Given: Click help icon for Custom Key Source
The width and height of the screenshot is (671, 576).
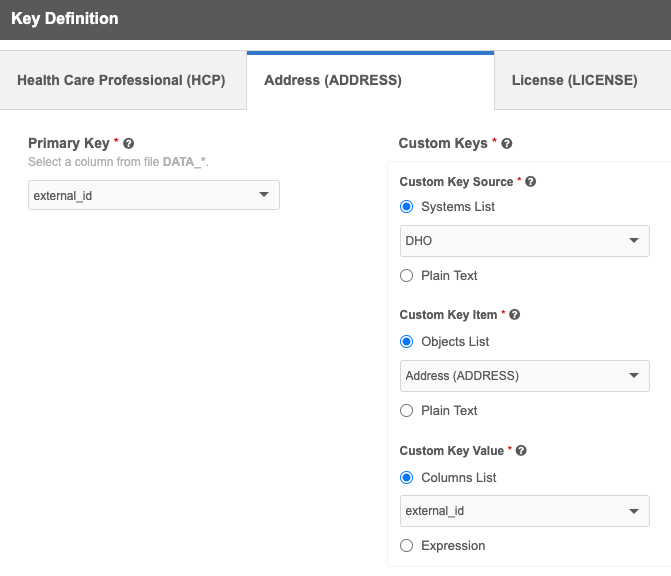Looking at the screenshot, I should point(530,182).
